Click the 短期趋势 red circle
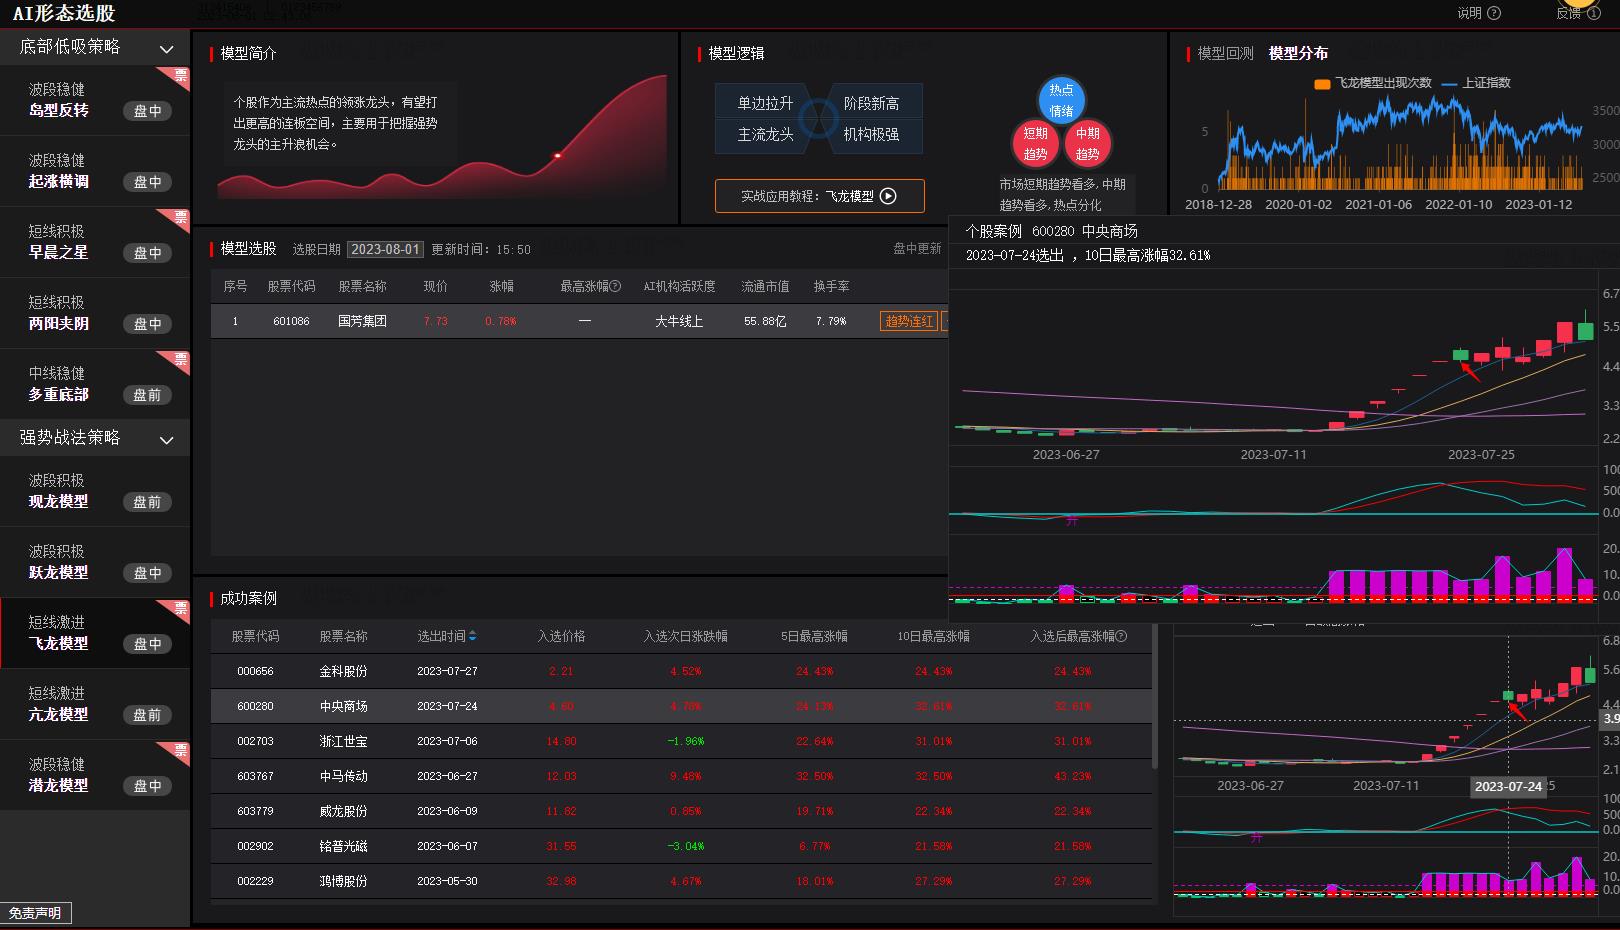The image size is (1620, 930). pos(1035,144)
